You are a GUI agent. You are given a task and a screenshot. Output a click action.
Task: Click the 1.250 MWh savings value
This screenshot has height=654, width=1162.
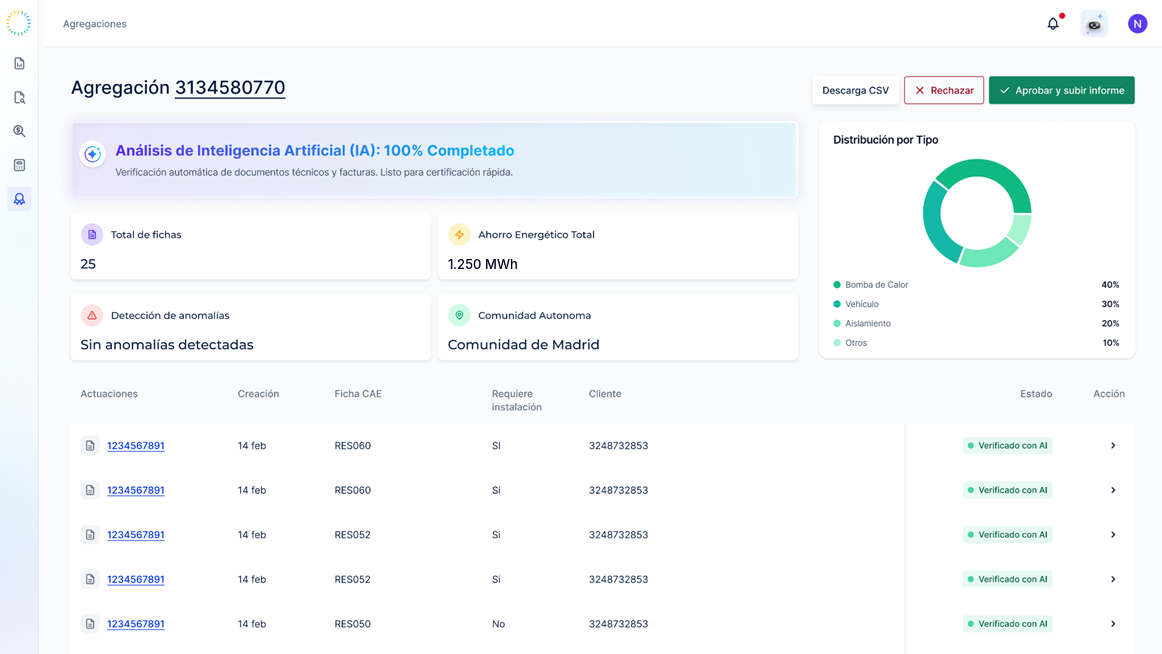[x=482, y=264]
